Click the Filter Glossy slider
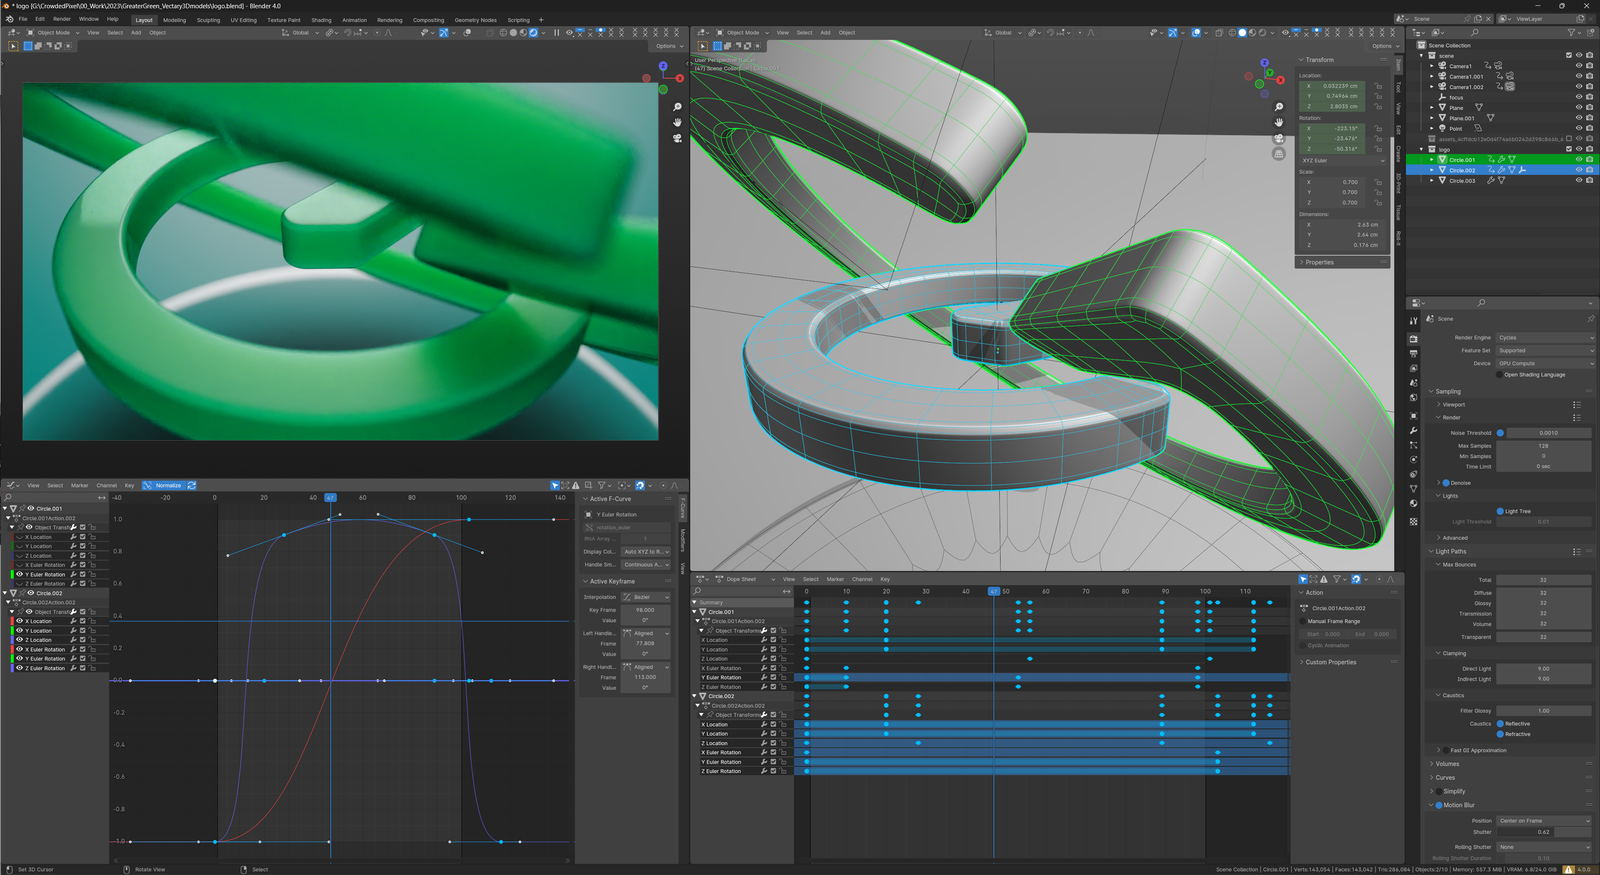 [1544, 711]
